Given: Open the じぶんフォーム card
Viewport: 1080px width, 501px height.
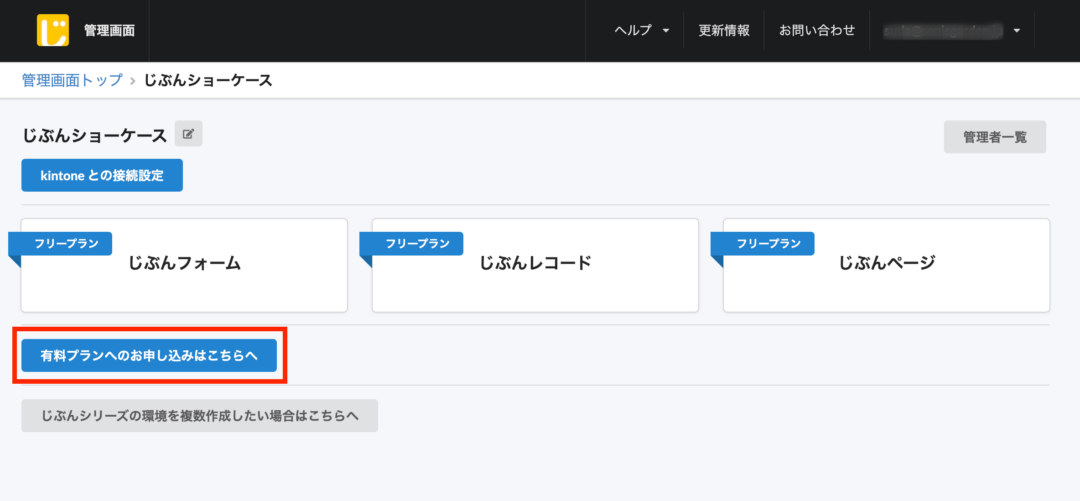Looking at the screenshot, I should 184,265.
